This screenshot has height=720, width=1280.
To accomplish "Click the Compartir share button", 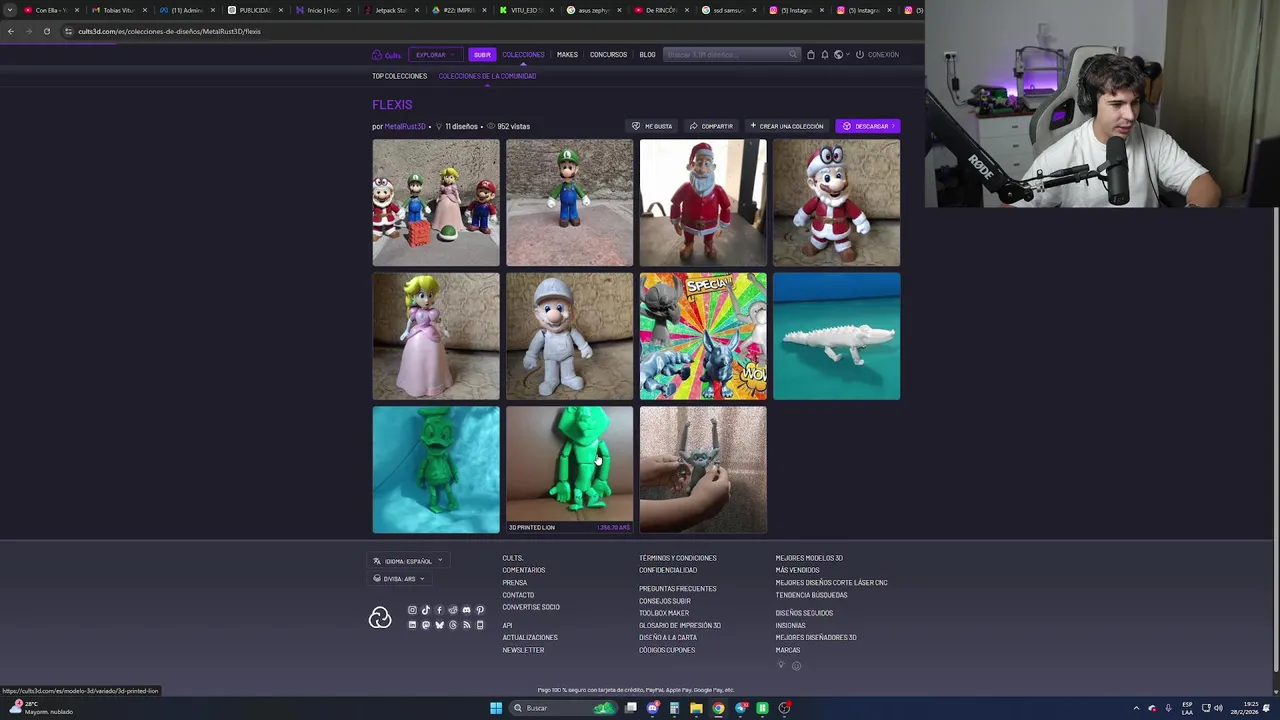I will click(711, 126).
